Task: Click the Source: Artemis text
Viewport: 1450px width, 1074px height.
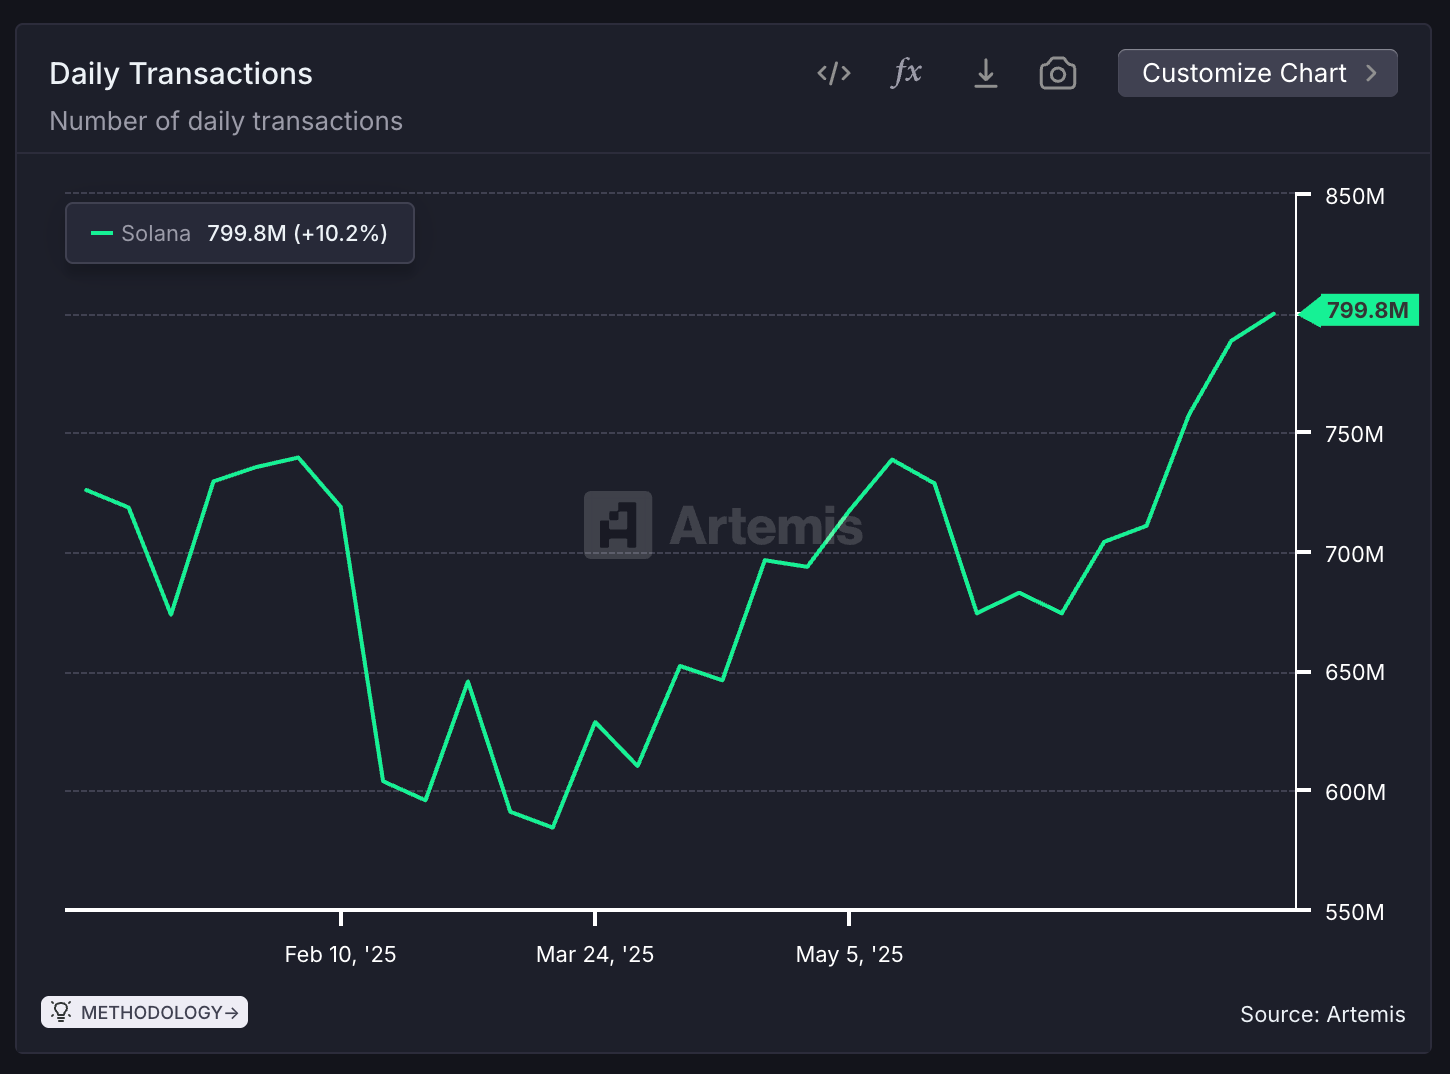Action: click(1322, 1014)
